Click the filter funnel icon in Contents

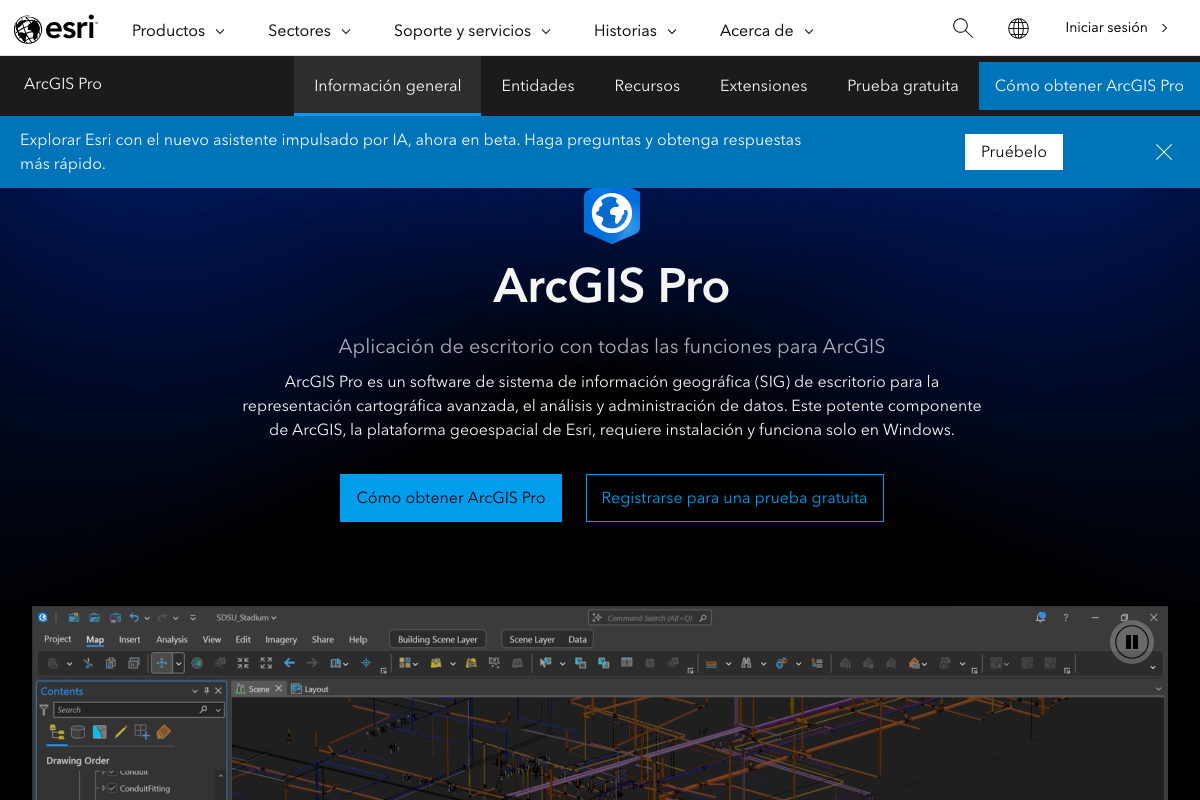tap(44, 710)
